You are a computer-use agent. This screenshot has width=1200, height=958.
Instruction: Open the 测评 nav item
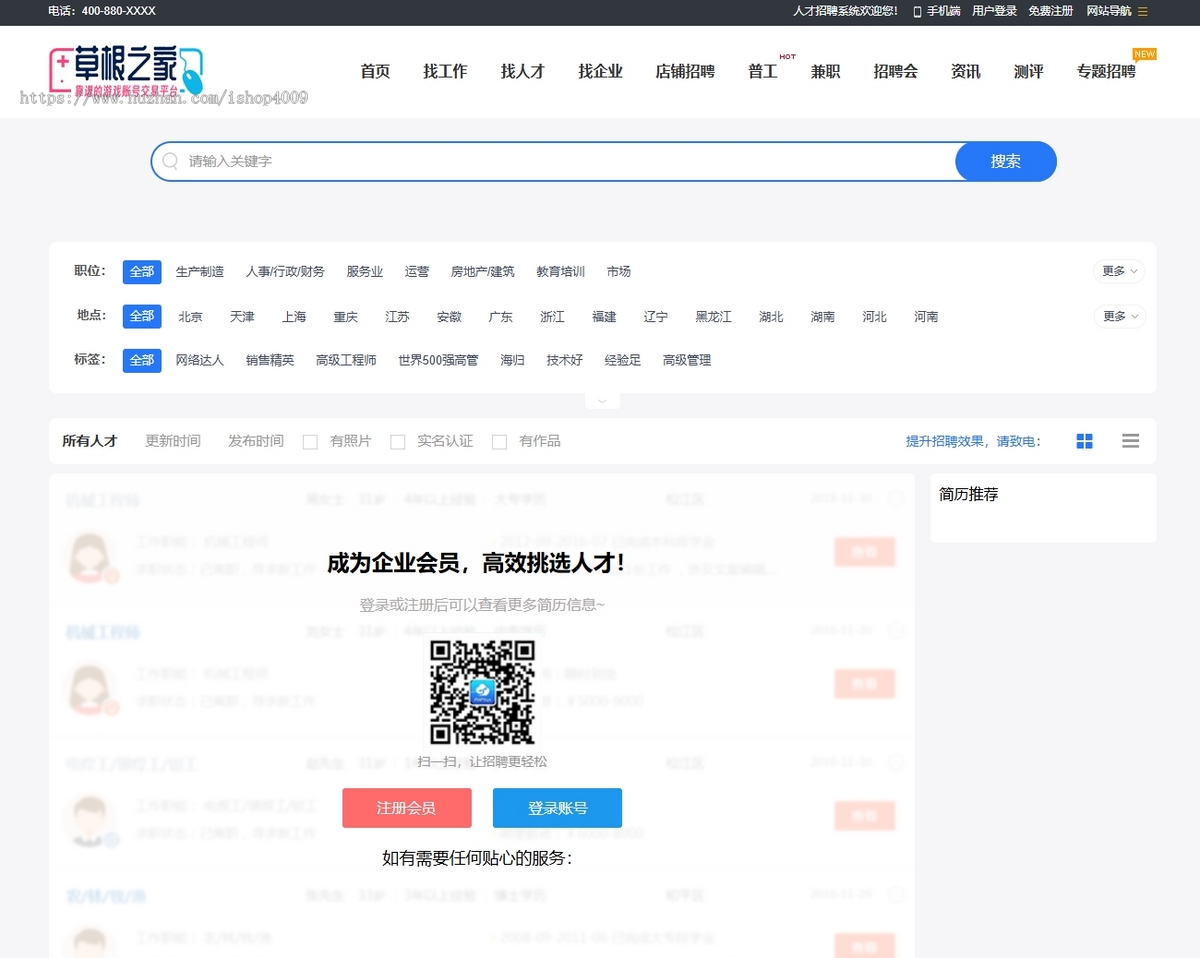[x=1029, y=71]
